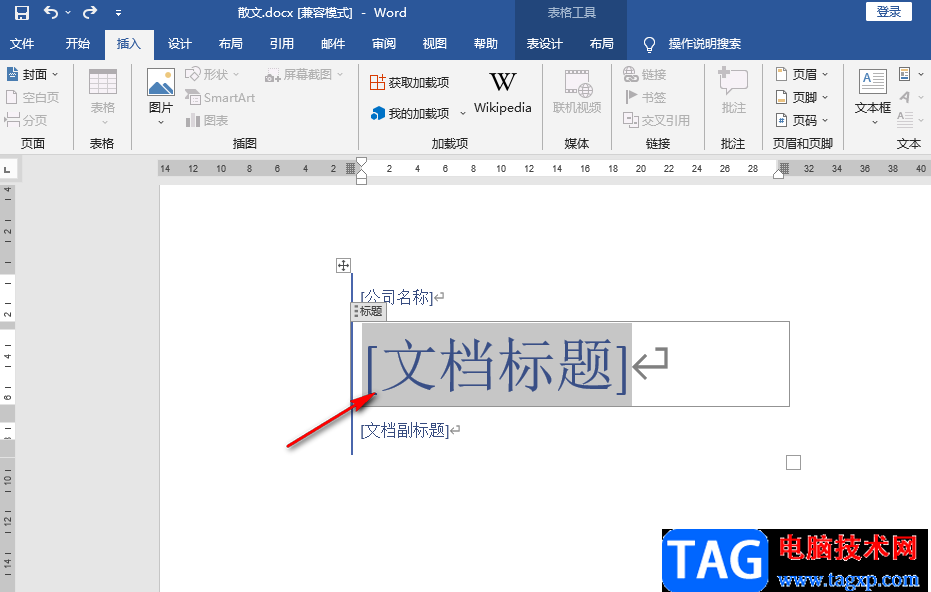Image resolution: width=931 pixels, height=592 pixels.
Task: Click the 文本框 text box icon
Action: [x=873, y=82]
